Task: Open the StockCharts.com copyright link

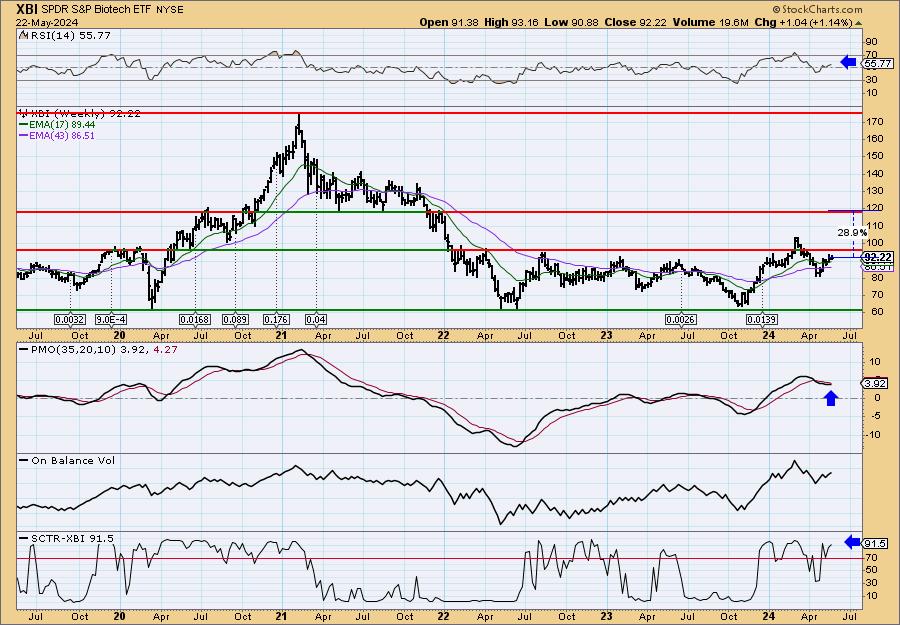Action: pos(817,9)
